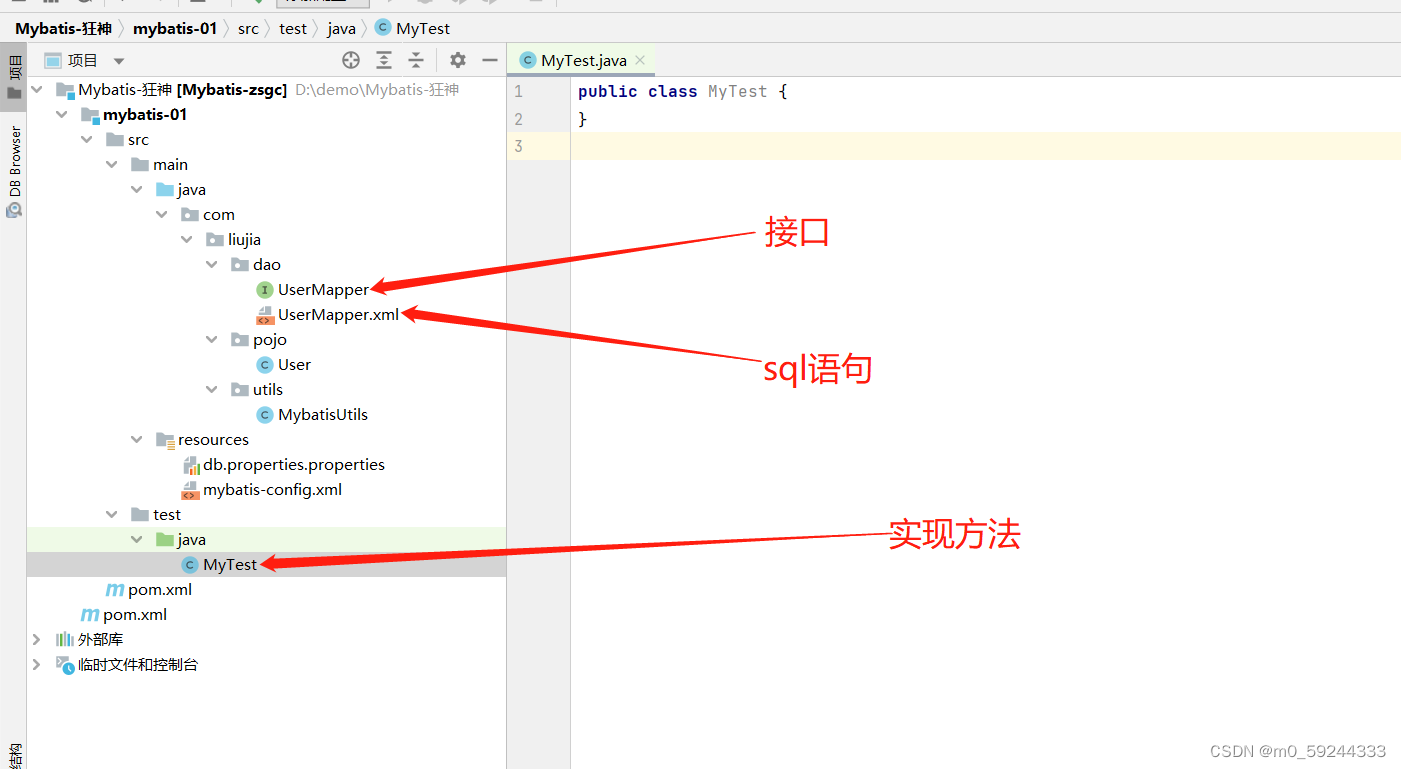Select the mybatis-config.xml file icon
This screenshot has height=769, width=1401.
point(190,489)
